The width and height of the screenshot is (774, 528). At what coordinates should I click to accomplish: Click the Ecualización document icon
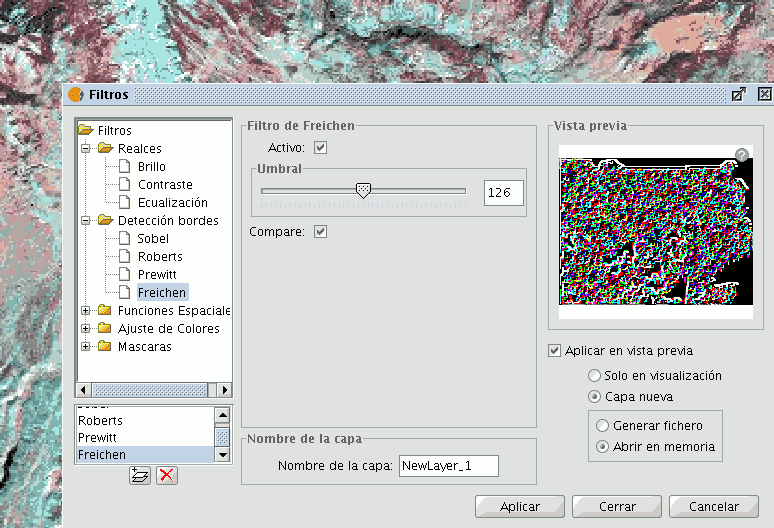click(125, 202)
